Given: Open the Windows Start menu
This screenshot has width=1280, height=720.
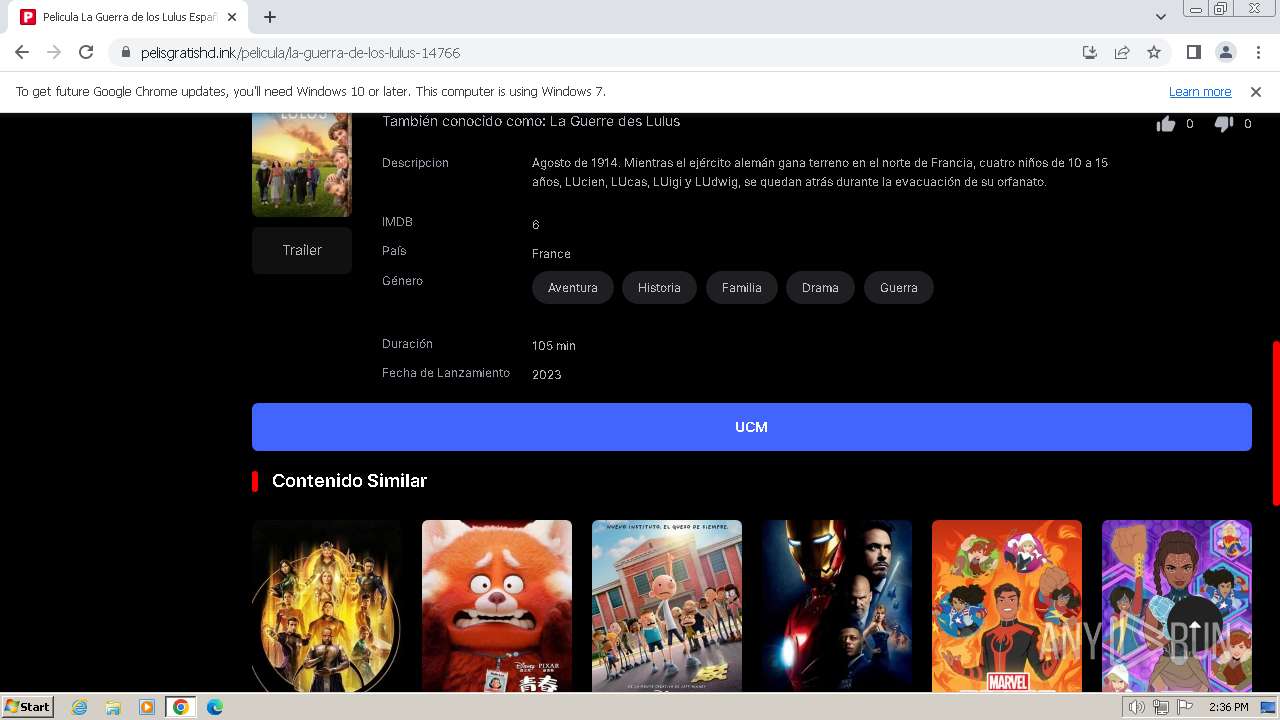Looking at the screenshot, I should pos(27,707).
